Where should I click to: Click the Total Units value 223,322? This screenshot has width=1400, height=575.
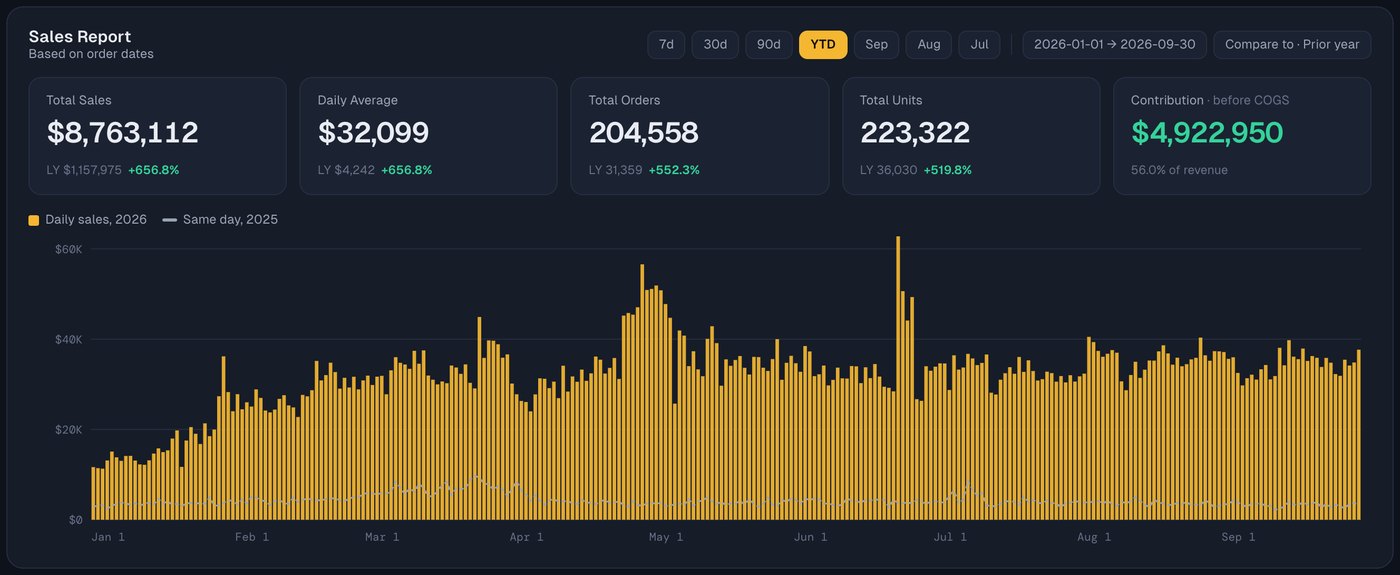pyautogui.click(x=915, y=132)
